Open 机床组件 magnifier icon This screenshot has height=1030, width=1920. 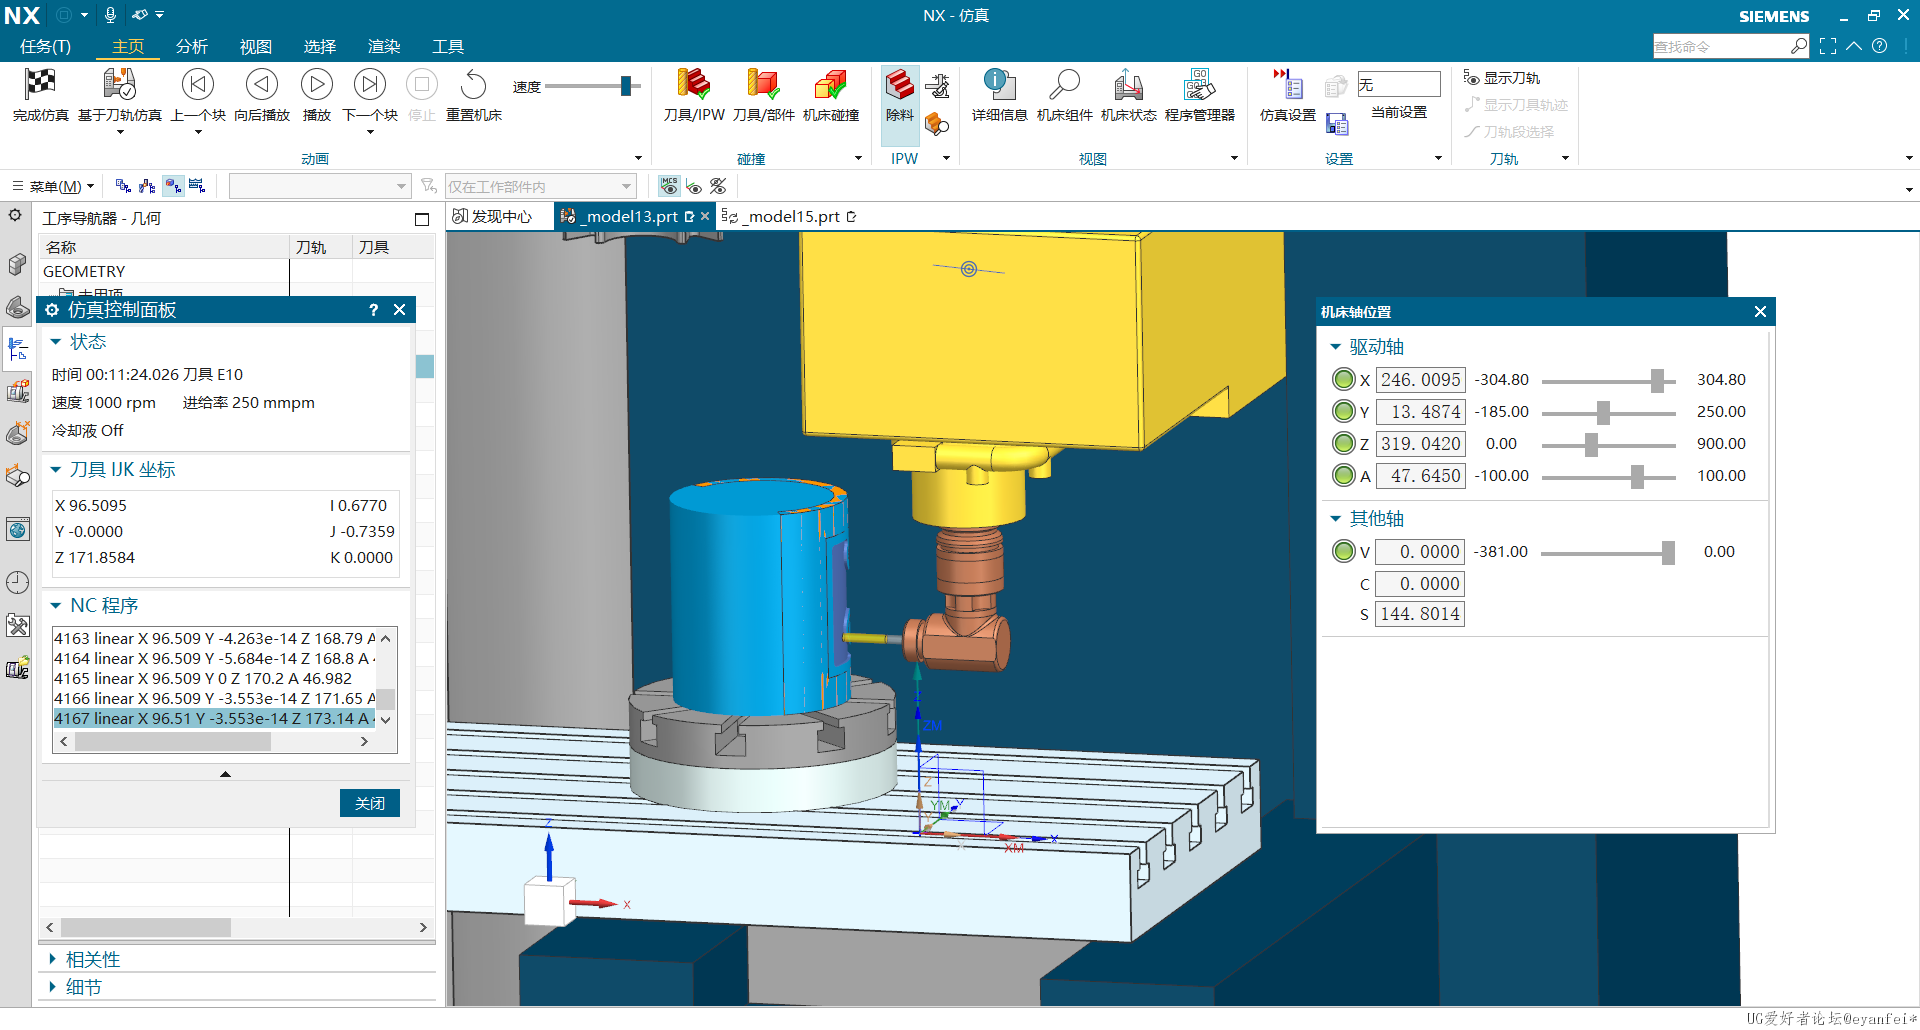coord(1064,84)
